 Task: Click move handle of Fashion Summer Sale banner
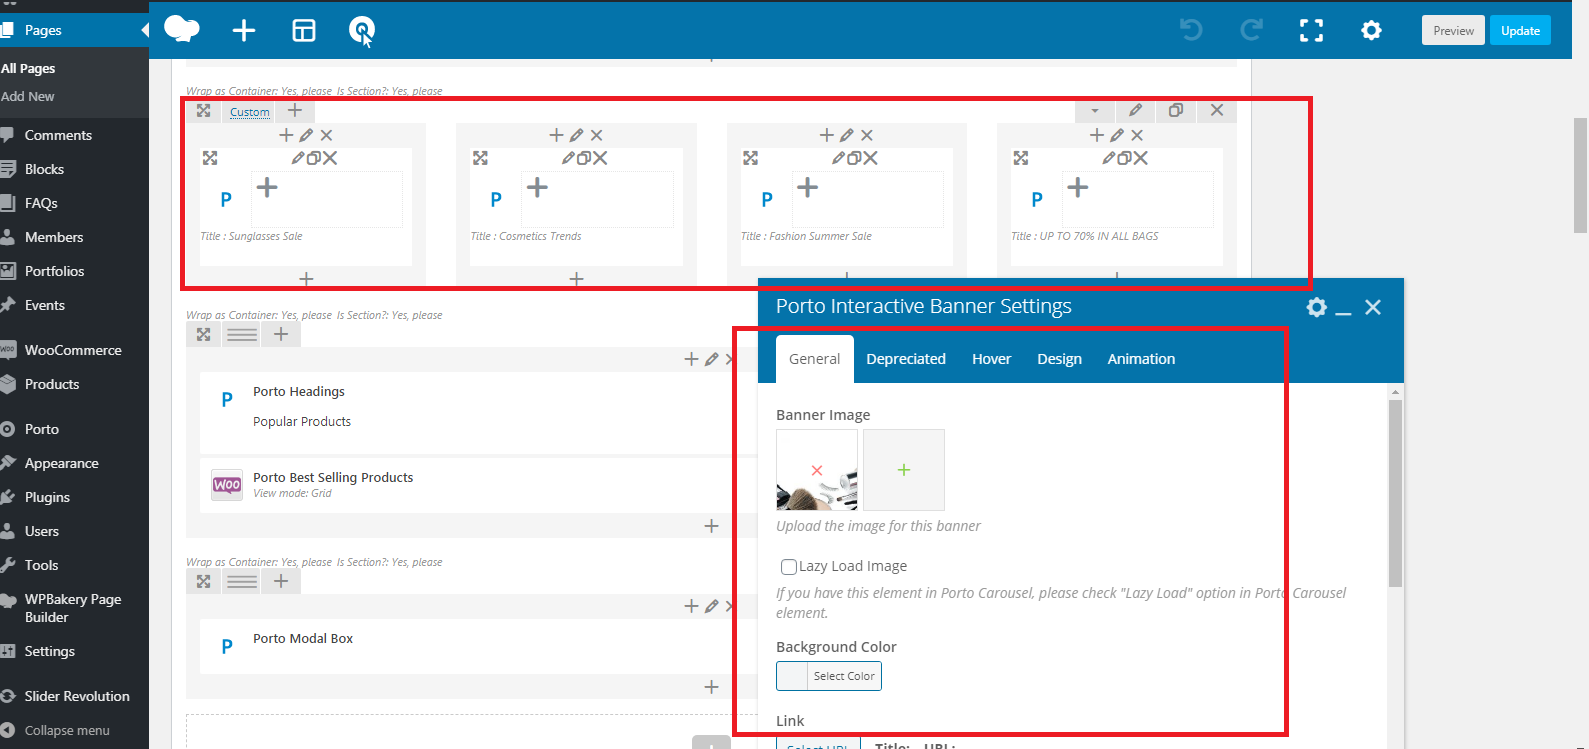pyautogui.click(x=751, y=158)
